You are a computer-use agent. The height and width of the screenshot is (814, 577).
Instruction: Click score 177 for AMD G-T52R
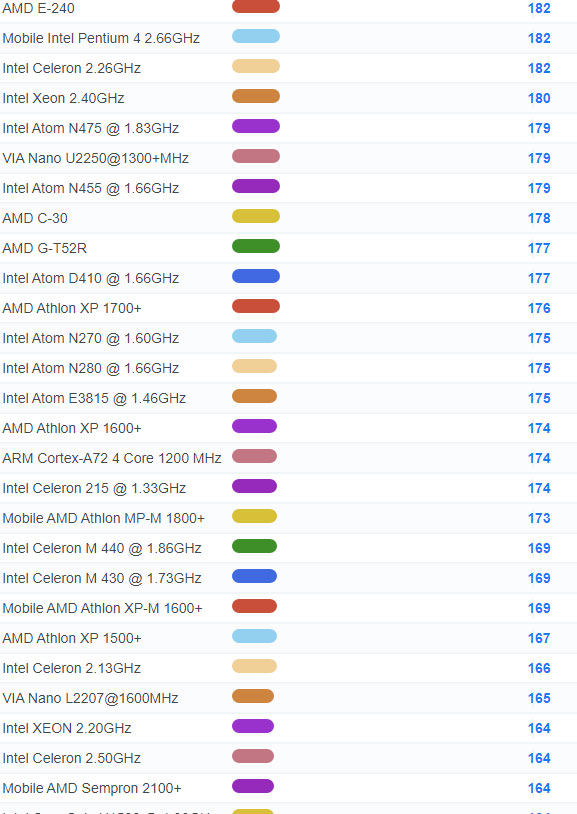(x=539, y=248)
